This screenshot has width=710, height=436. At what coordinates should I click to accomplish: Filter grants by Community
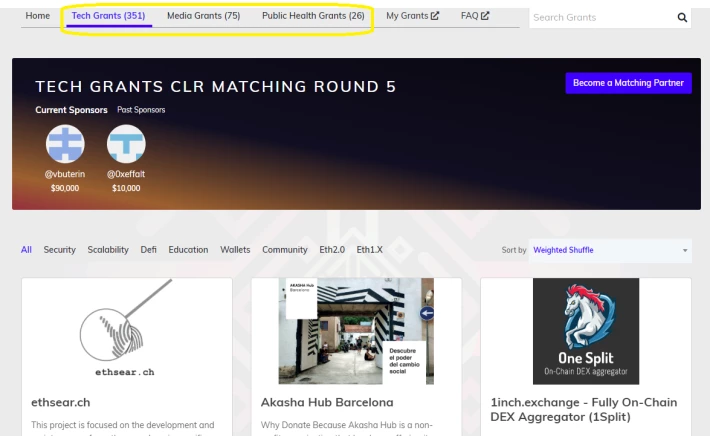(x=285, y=250)
